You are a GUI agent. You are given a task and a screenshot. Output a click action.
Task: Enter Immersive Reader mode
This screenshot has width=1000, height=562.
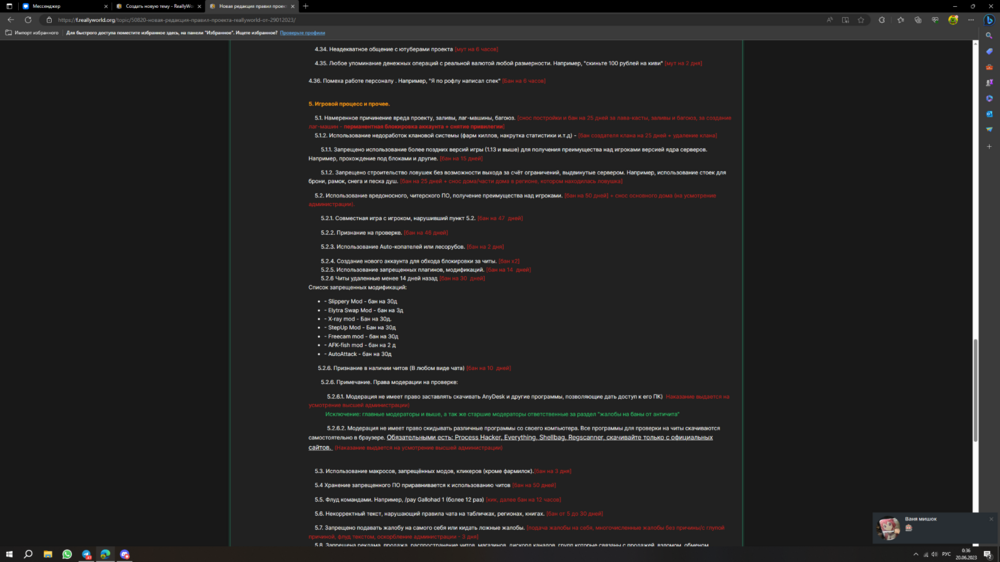(845, 20)
